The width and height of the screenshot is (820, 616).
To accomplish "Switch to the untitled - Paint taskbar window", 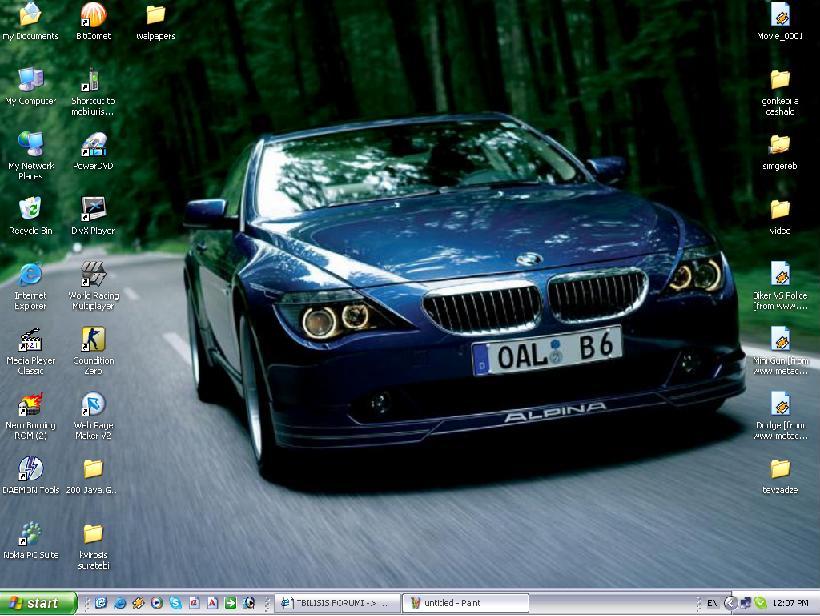I will point(466,603).
